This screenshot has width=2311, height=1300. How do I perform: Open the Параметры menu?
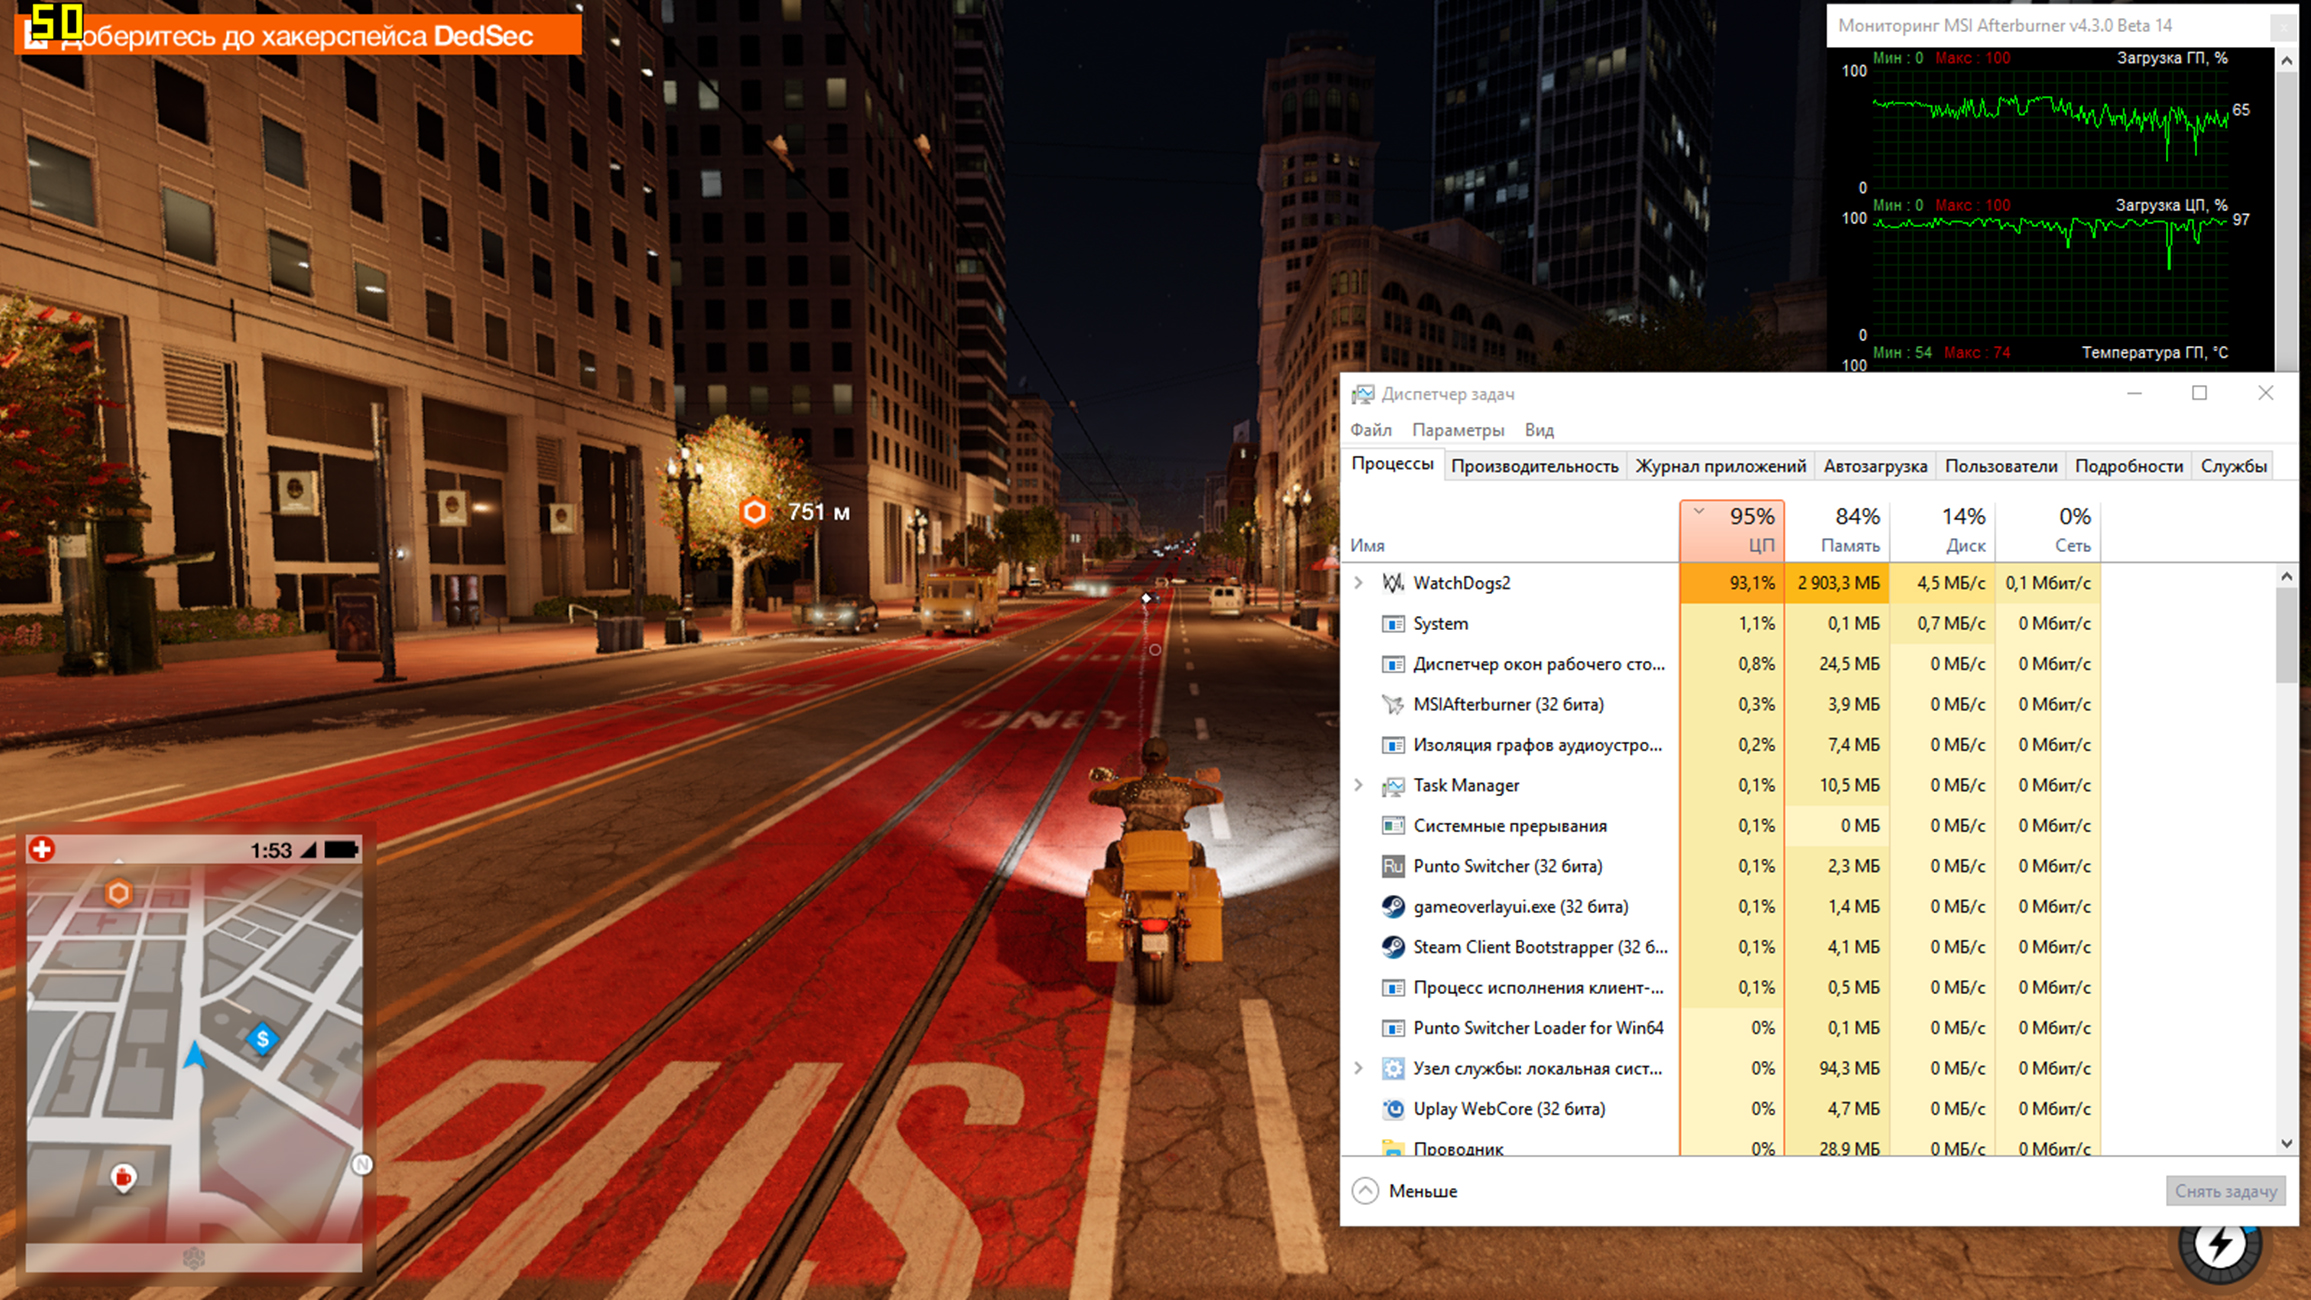(x=1457, y=430)
